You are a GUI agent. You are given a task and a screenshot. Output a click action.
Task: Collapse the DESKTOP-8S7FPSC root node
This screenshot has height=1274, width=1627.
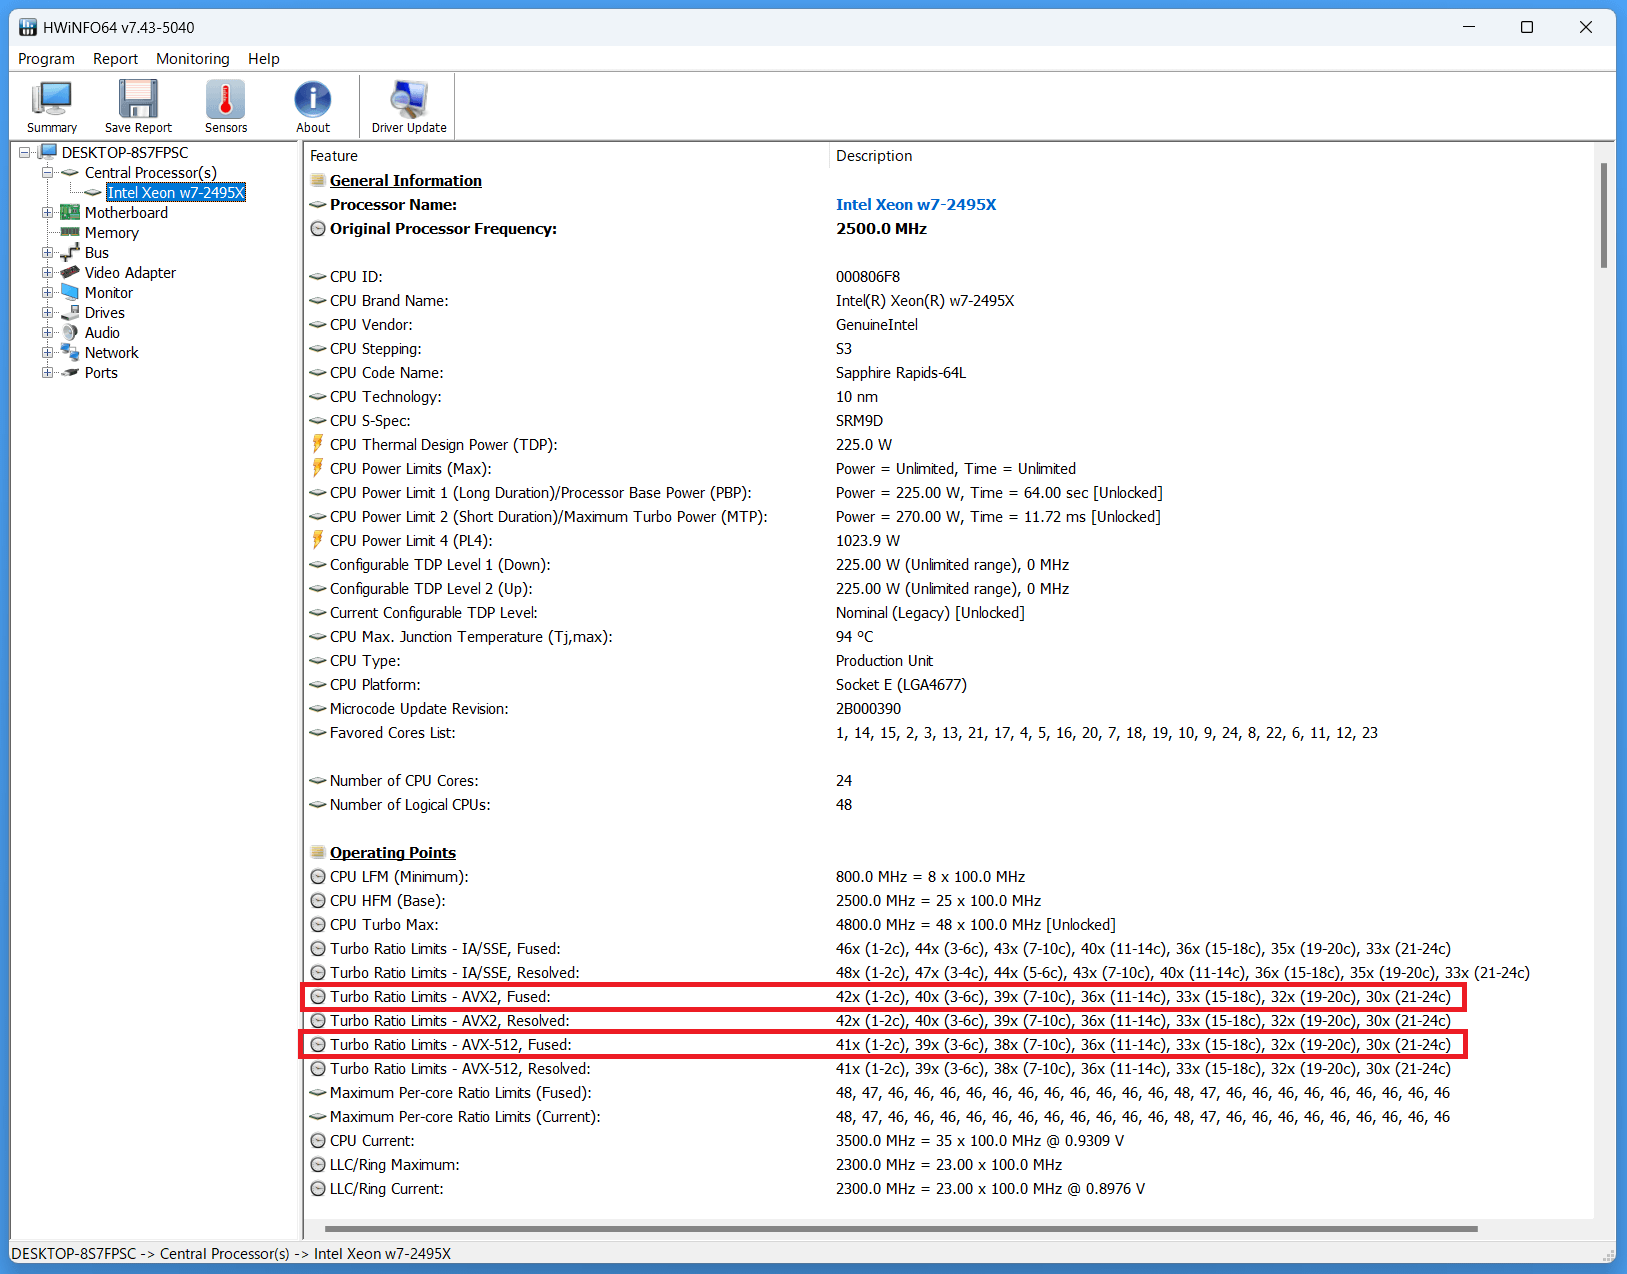click(24, 152)
